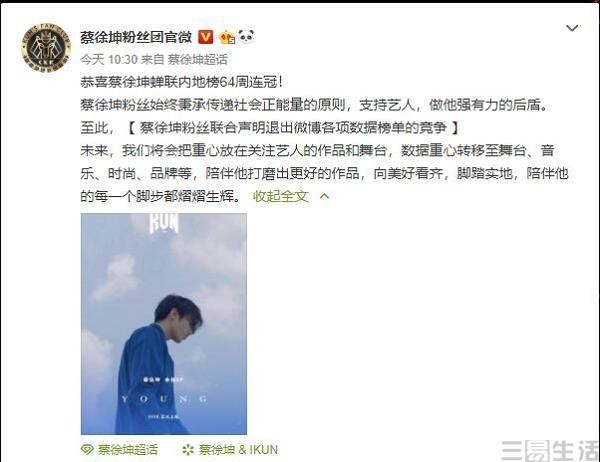This screenshot has width=600, height=462.
Task: Click the bracketed 蔡徐坤粉丝联合声明 headline text
Action: click(x=293, y=128)
